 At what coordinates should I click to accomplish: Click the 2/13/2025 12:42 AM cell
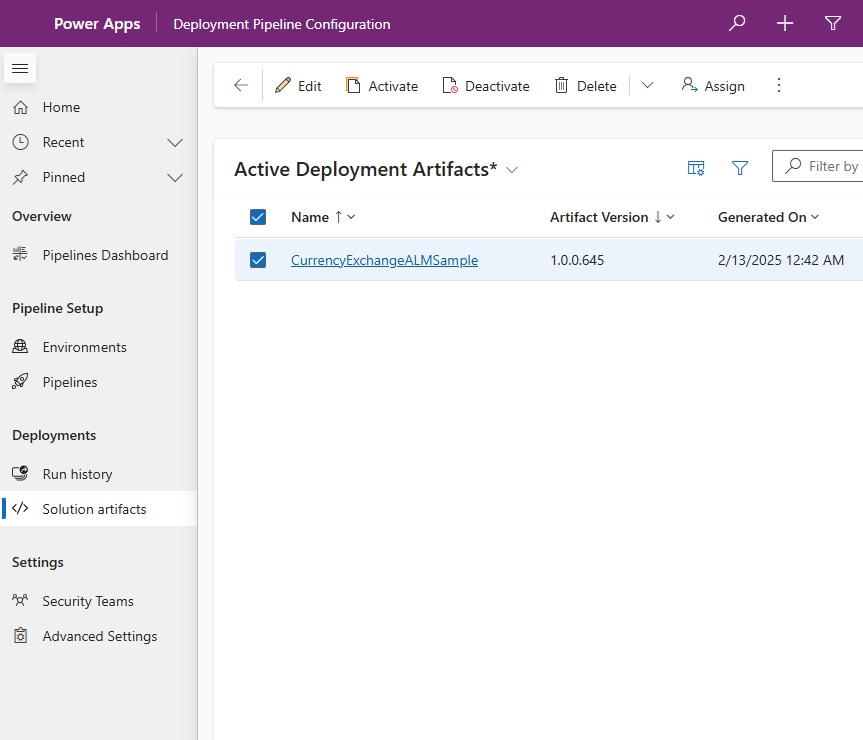[780, 260]
